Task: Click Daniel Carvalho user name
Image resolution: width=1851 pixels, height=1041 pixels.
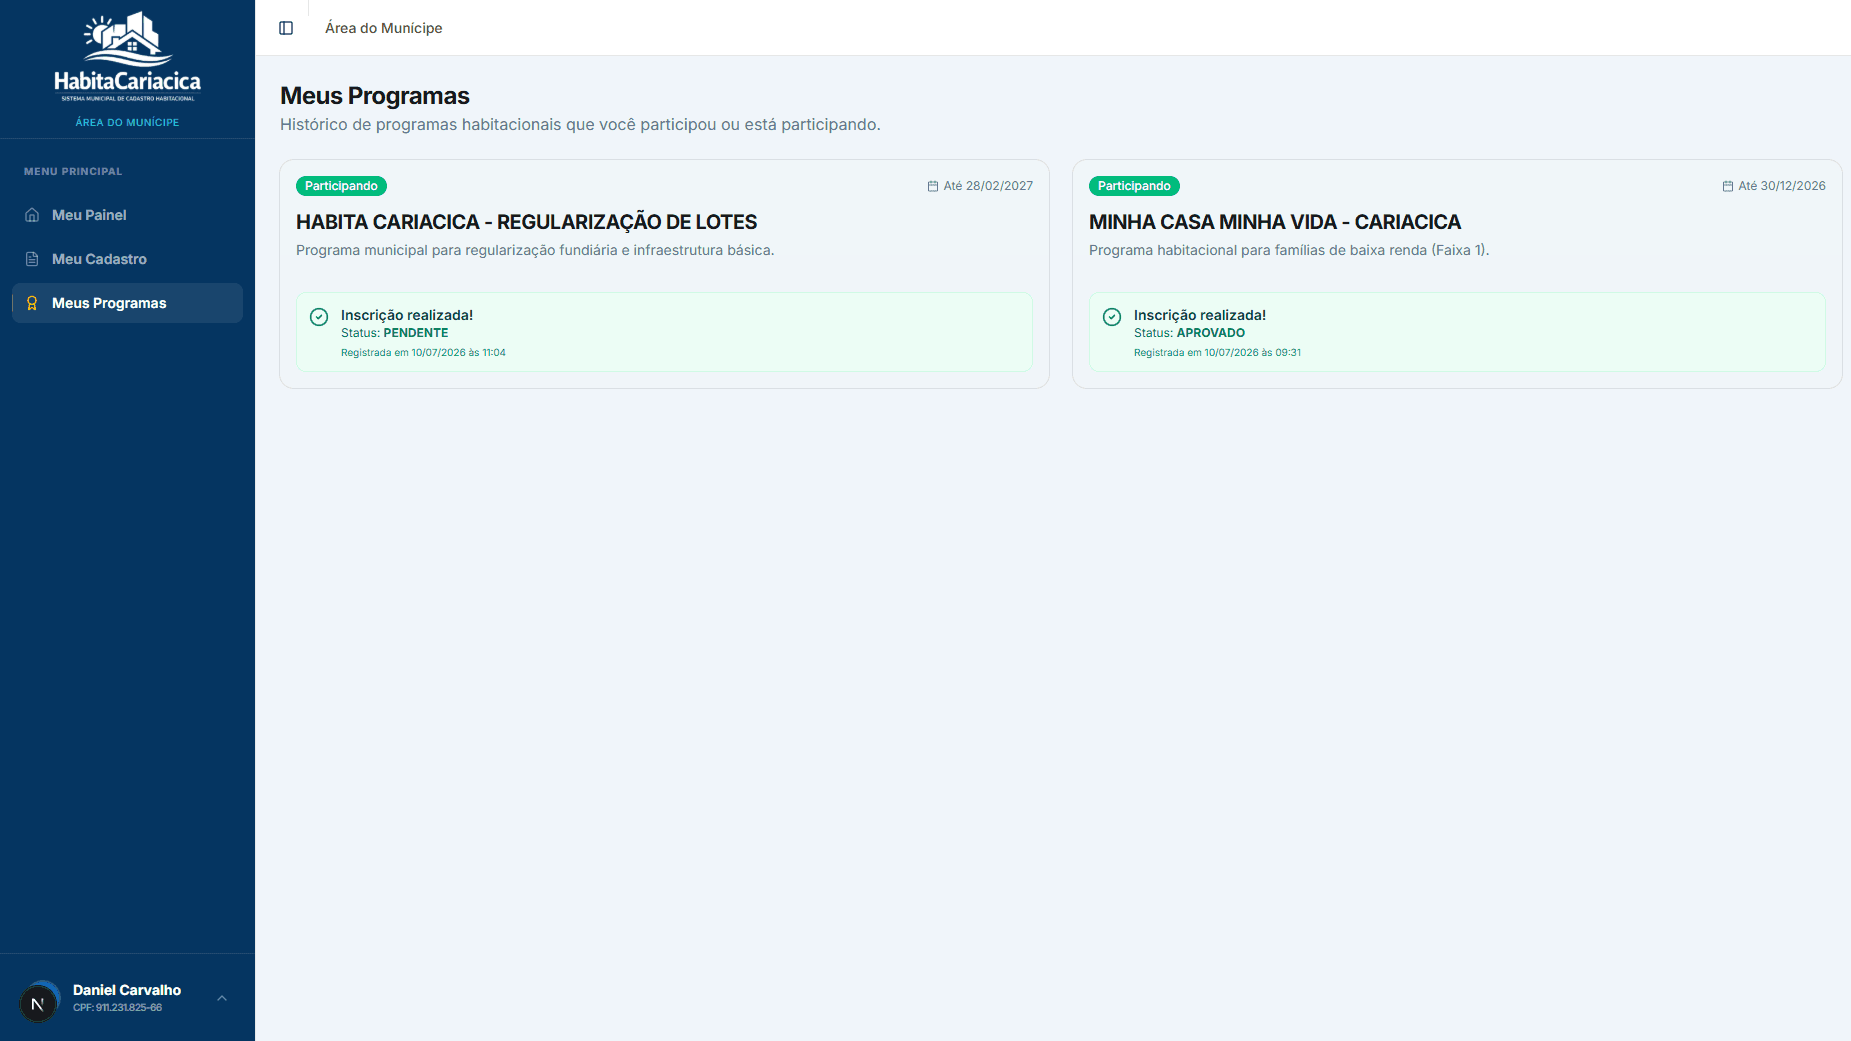Action: tap(127, 990)
